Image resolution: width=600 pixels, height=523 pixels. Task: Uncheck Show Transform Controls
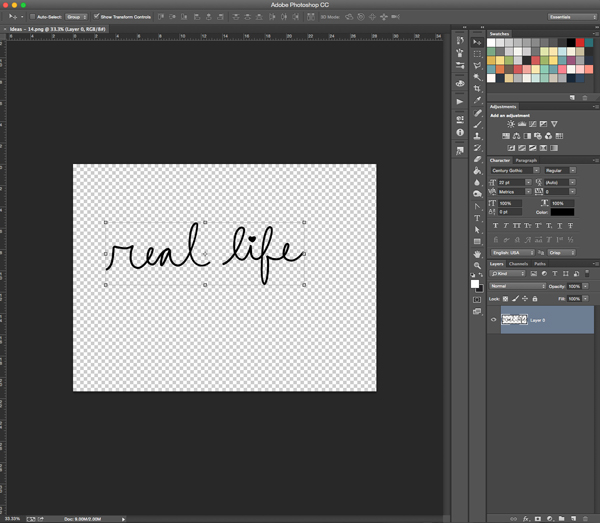[96, 17]
